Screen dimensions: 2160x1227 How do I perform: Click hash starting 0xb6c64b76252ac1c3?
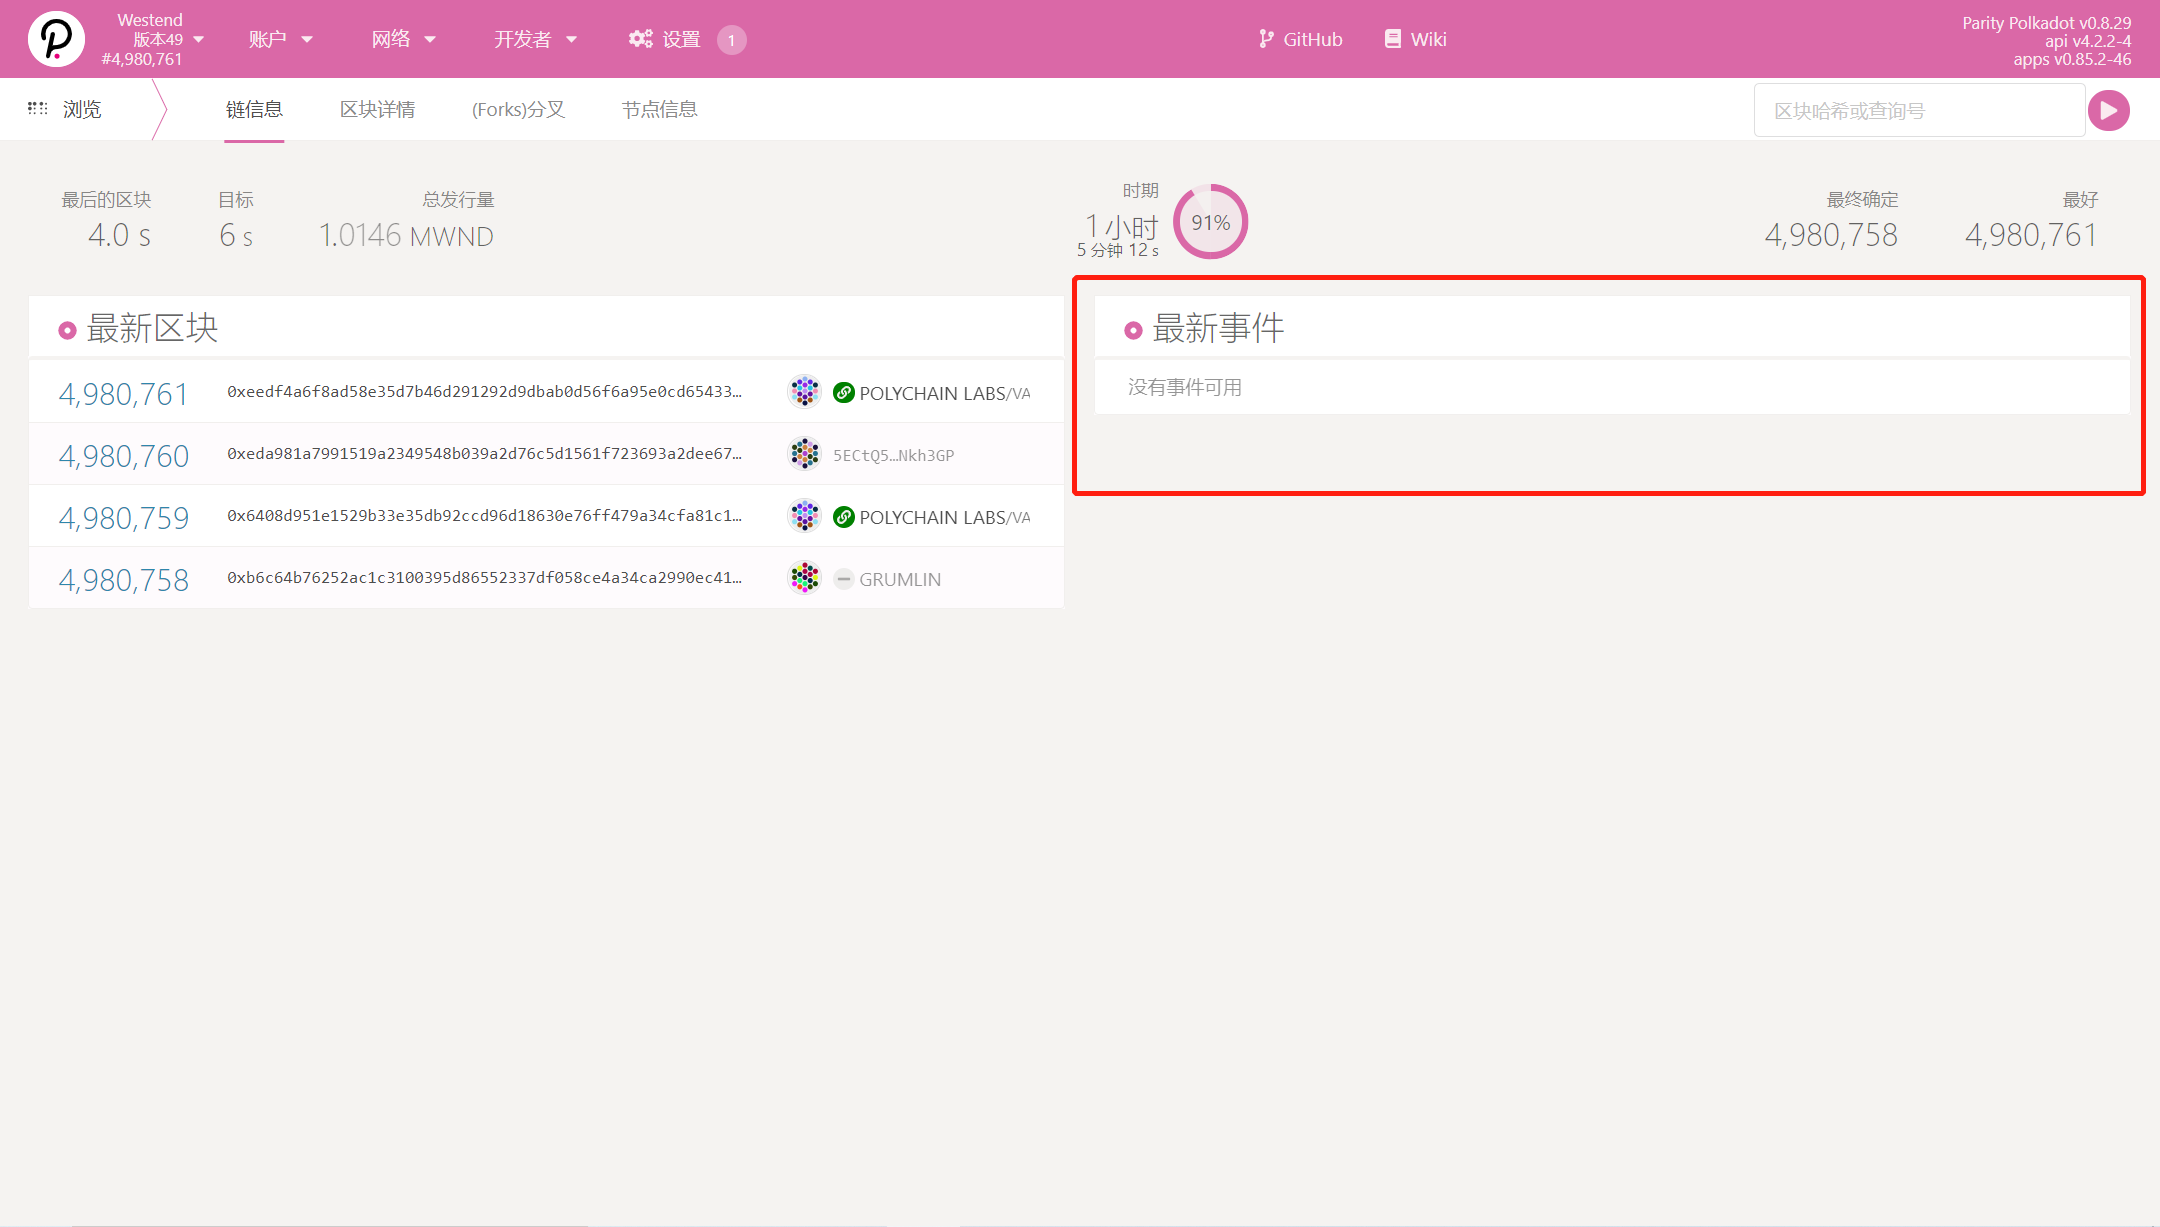click(484, 577)
